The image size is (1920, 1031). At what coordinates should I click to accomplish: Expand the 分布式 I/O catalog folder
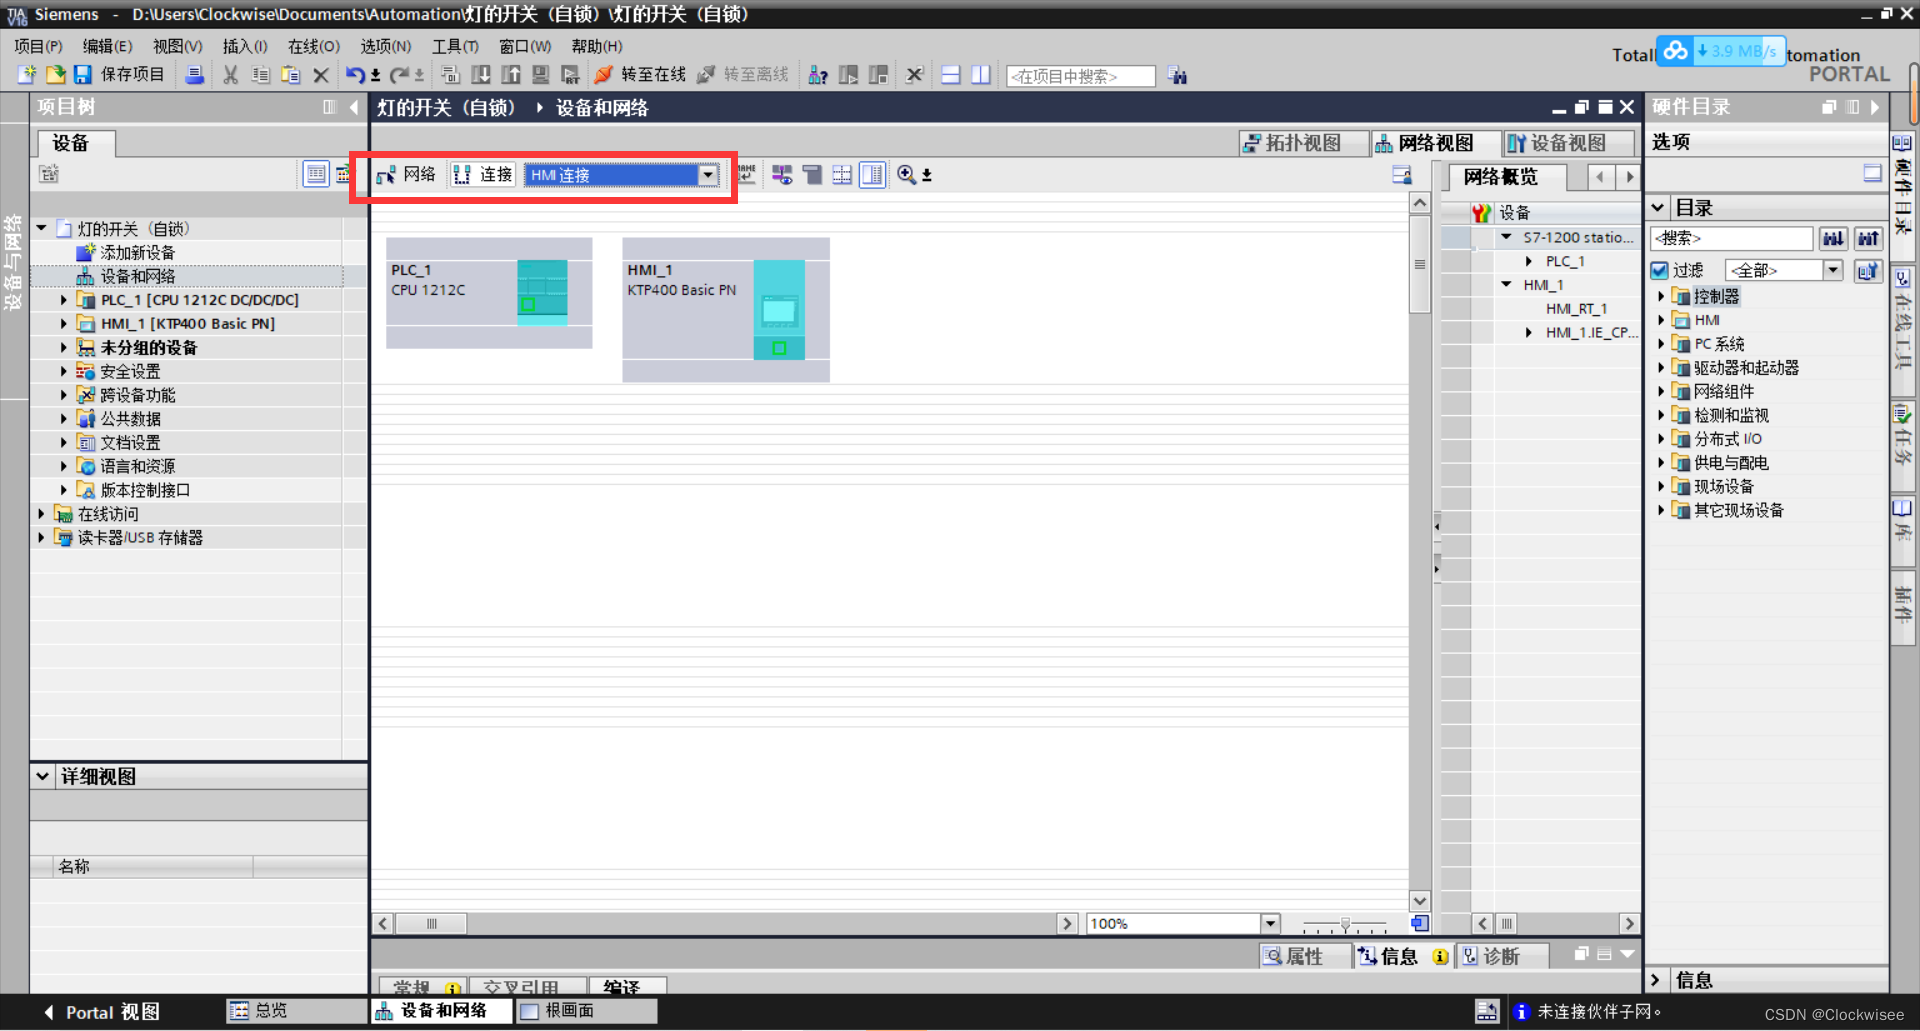[x=1662, y=439]
